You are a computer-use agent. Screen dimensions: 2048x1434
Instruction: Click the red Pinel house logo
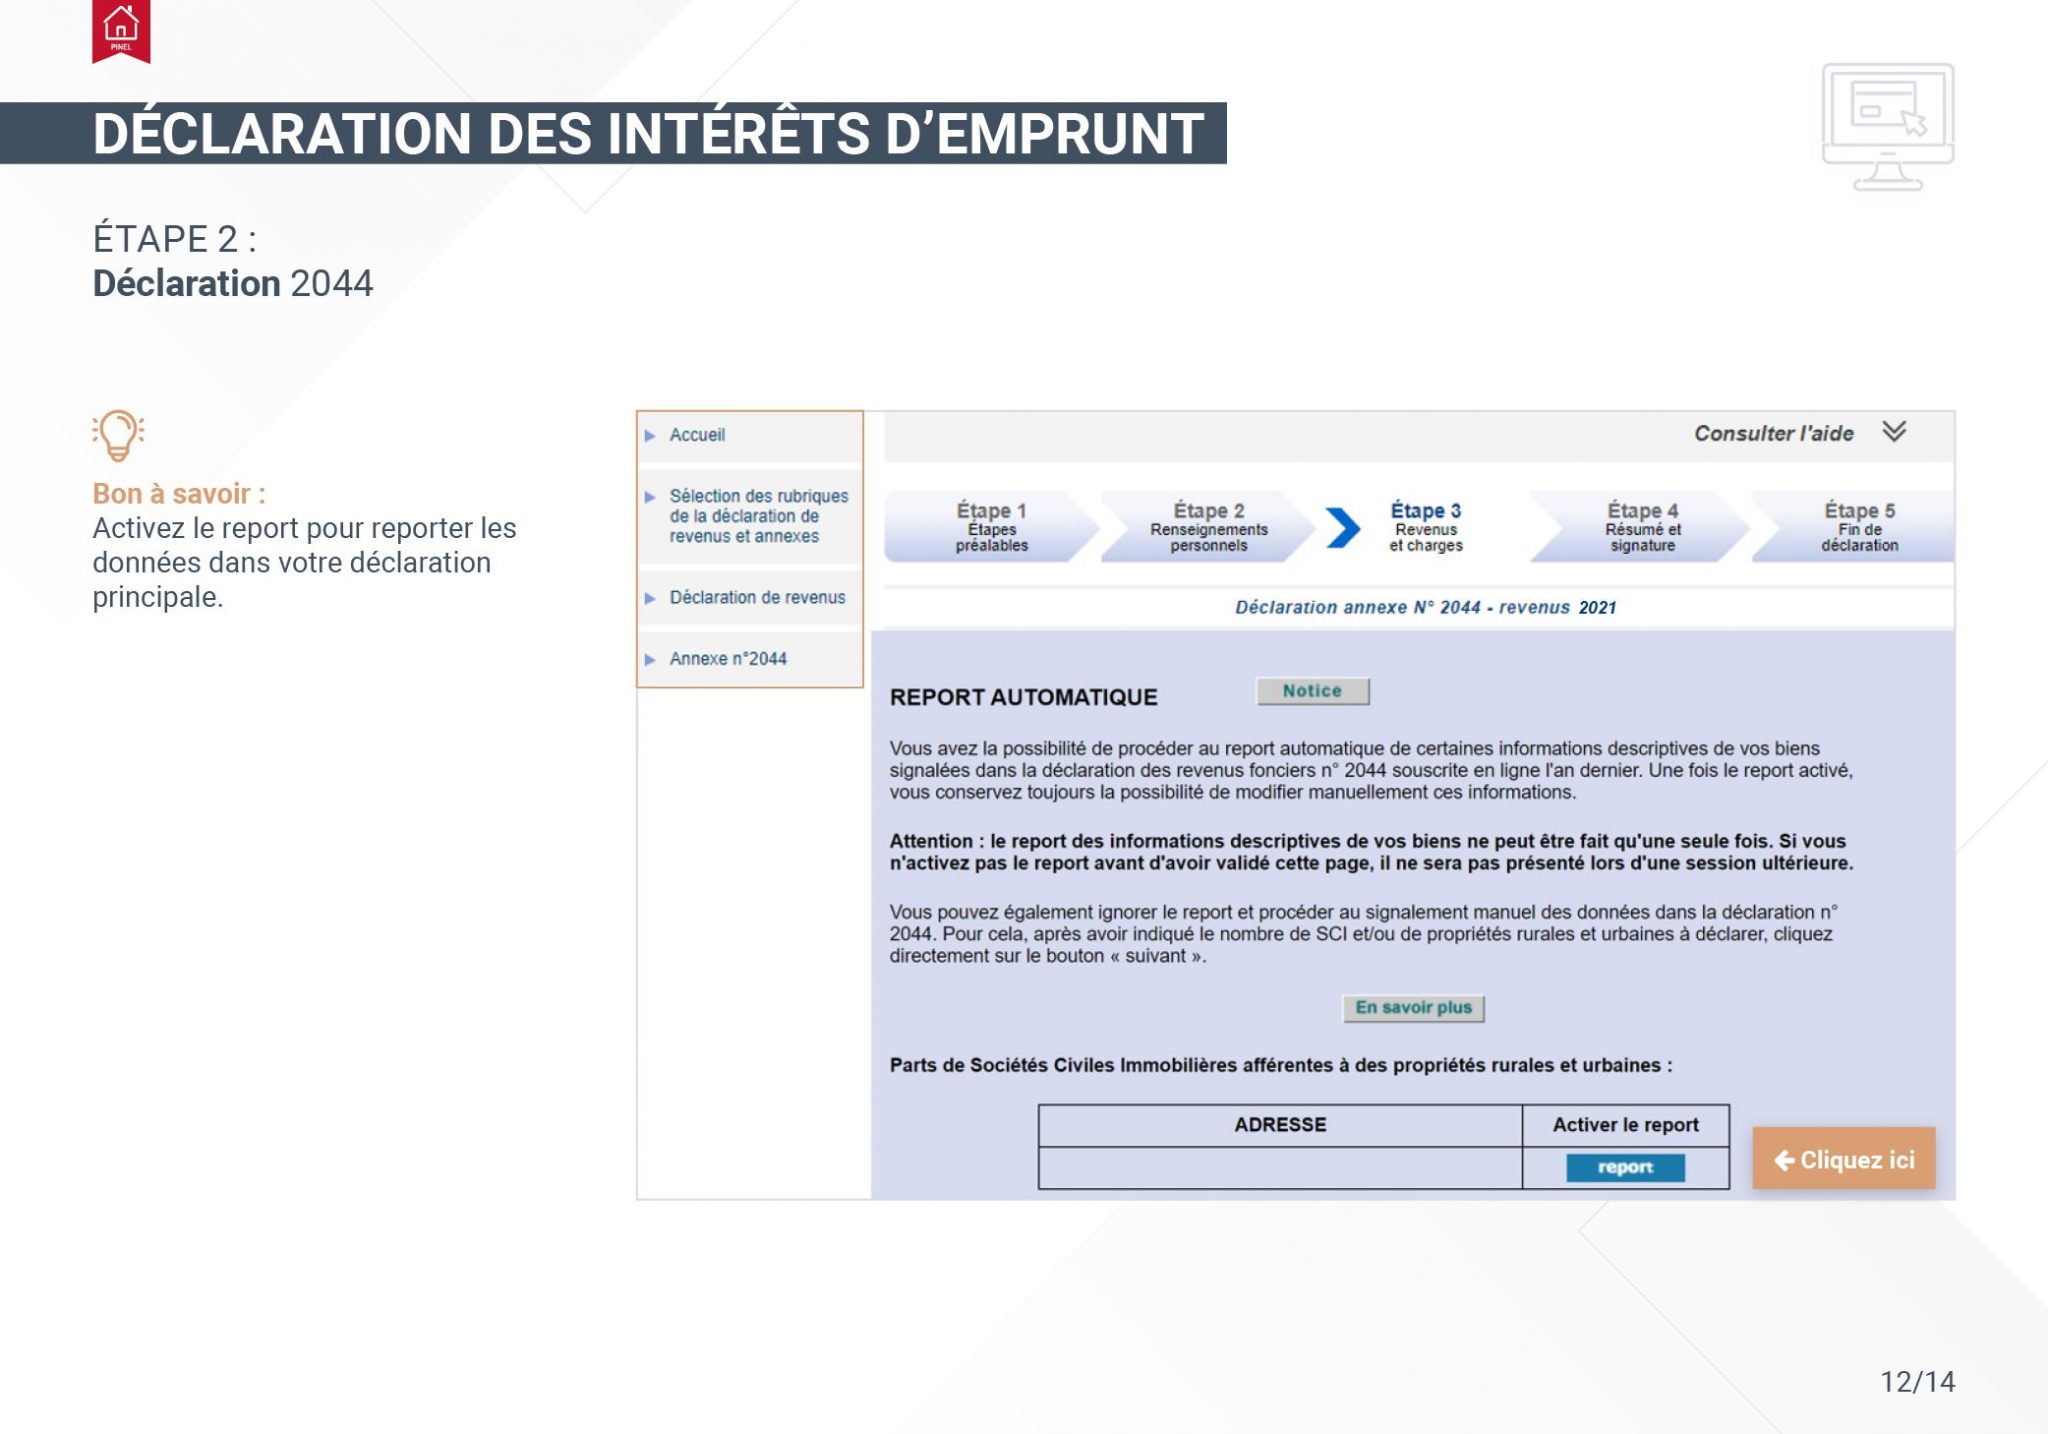click(x=121, y=30)
